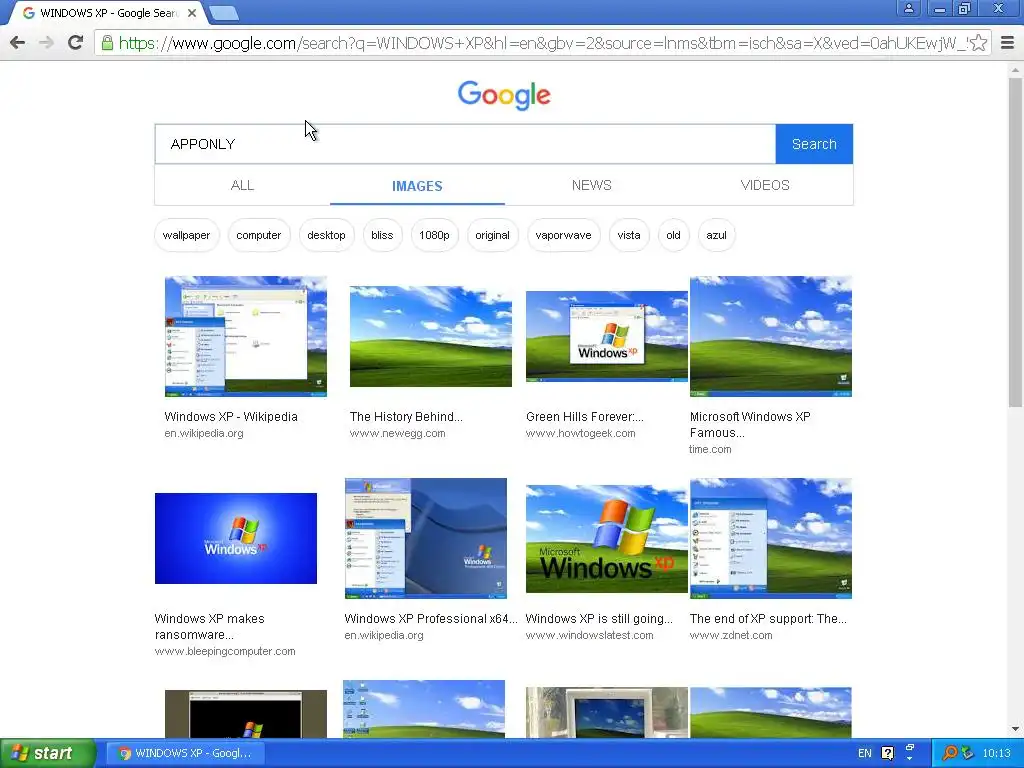This screenshot has width=1024, height=768.
Task: Pick the vaporwave filter chip
Action: click(564, 235)
